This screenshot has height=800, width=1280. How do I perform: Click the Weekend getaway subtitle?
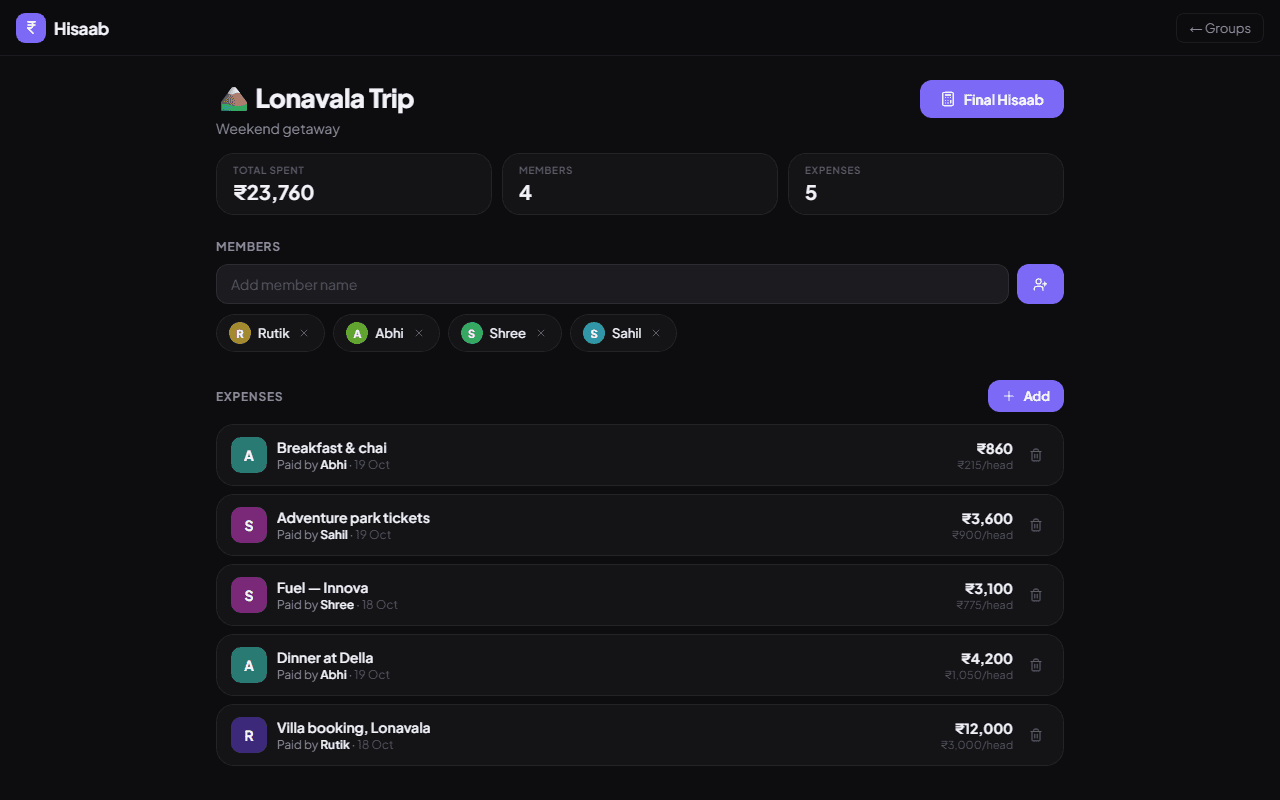pyautogui.click(x=278, y=129)
